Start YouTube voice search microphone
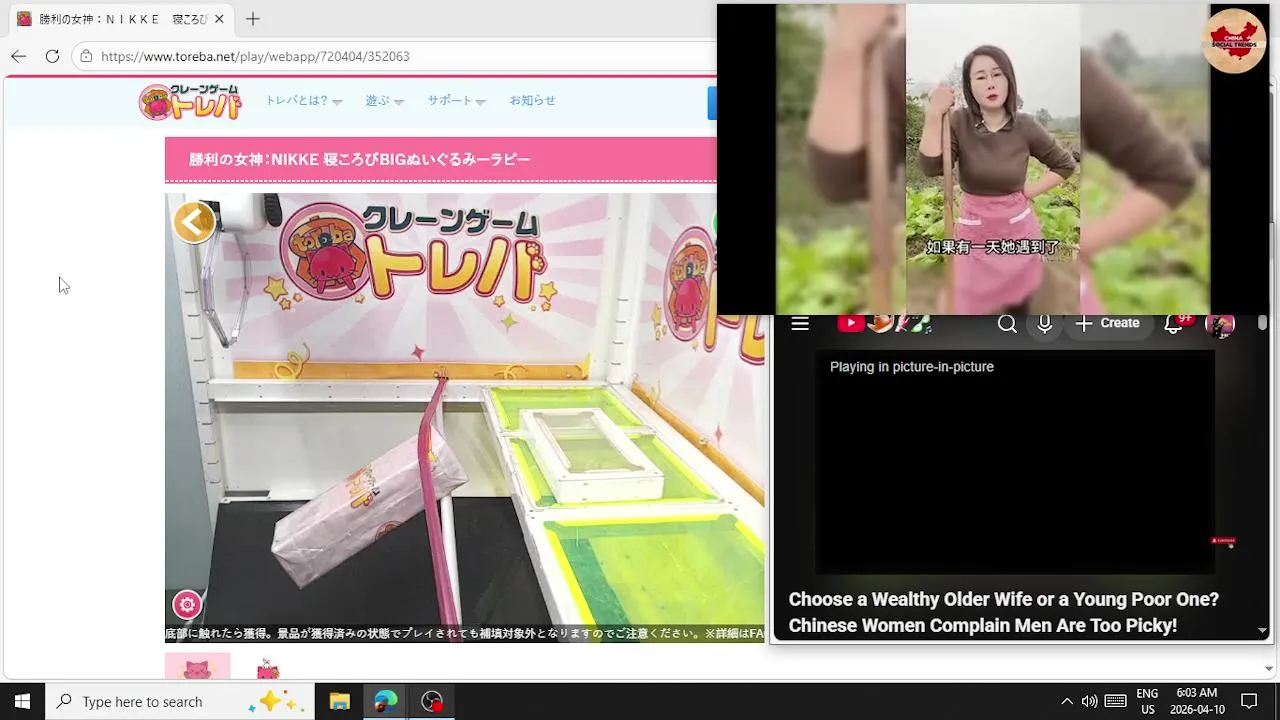 (1044, 324)
